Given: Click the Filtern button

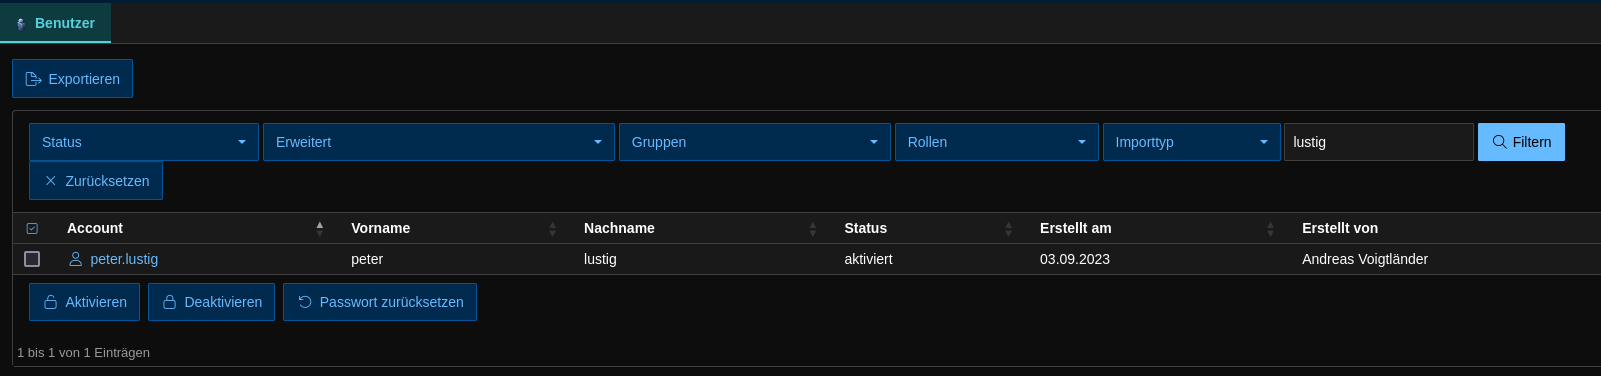Looking at the screenshot, I should click(1521, 142).
